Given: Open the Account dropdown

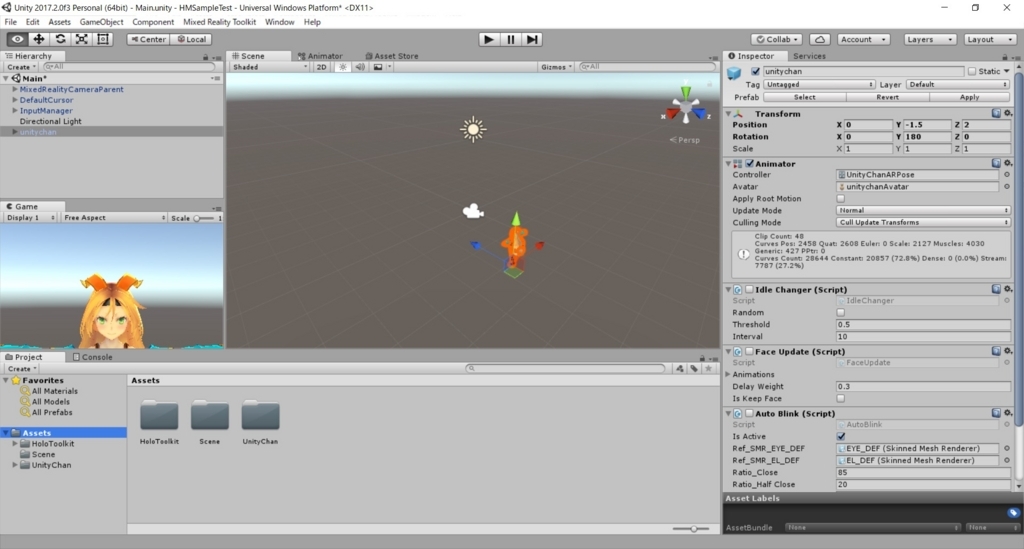Looking at the screenshot, I should click(x=863, y=39).
